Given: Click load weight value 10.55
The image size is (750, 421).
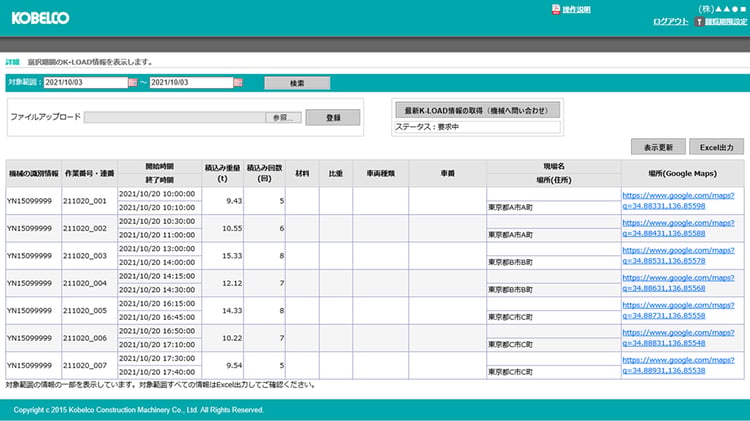Looking at the screenshot, I should [x=232, y=228].
